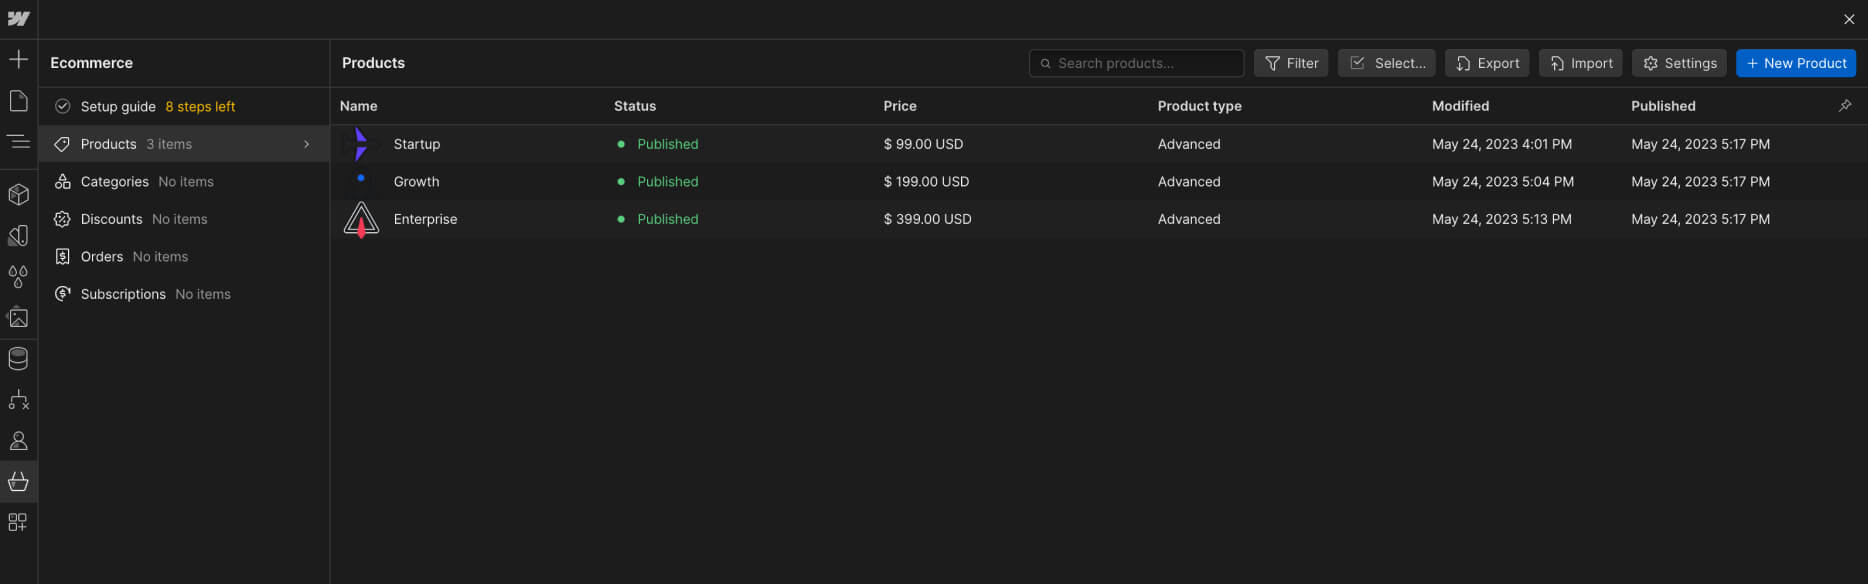Click the Select... multi-select button
Screen dimensions: 1868x584
coord(1386,63)
